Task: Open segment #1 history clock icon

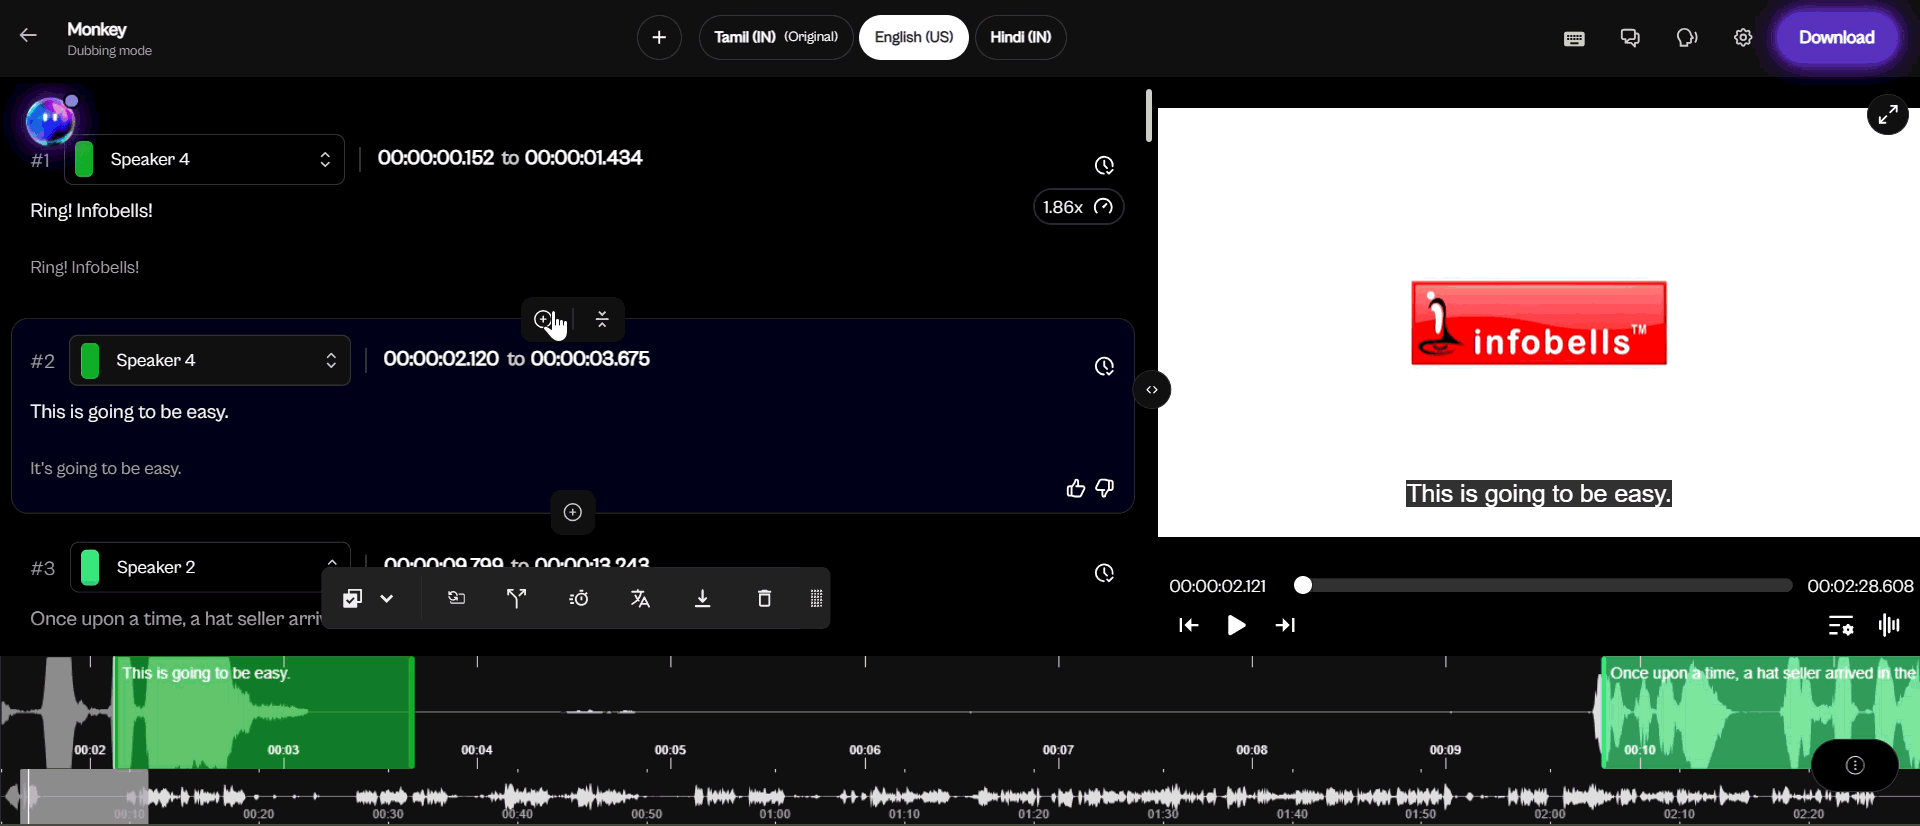Action: coord(1104,165)
